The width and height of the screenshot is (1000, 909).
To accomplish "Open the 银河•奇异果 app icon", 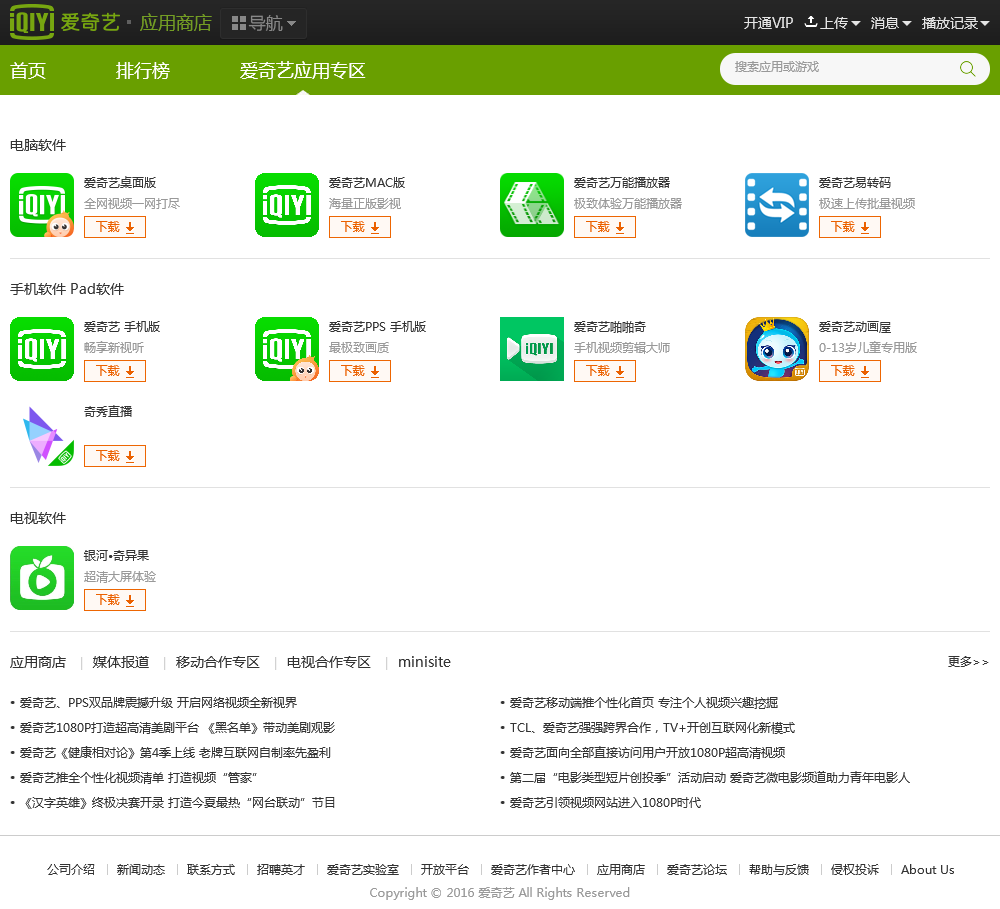I will [42, 578].
